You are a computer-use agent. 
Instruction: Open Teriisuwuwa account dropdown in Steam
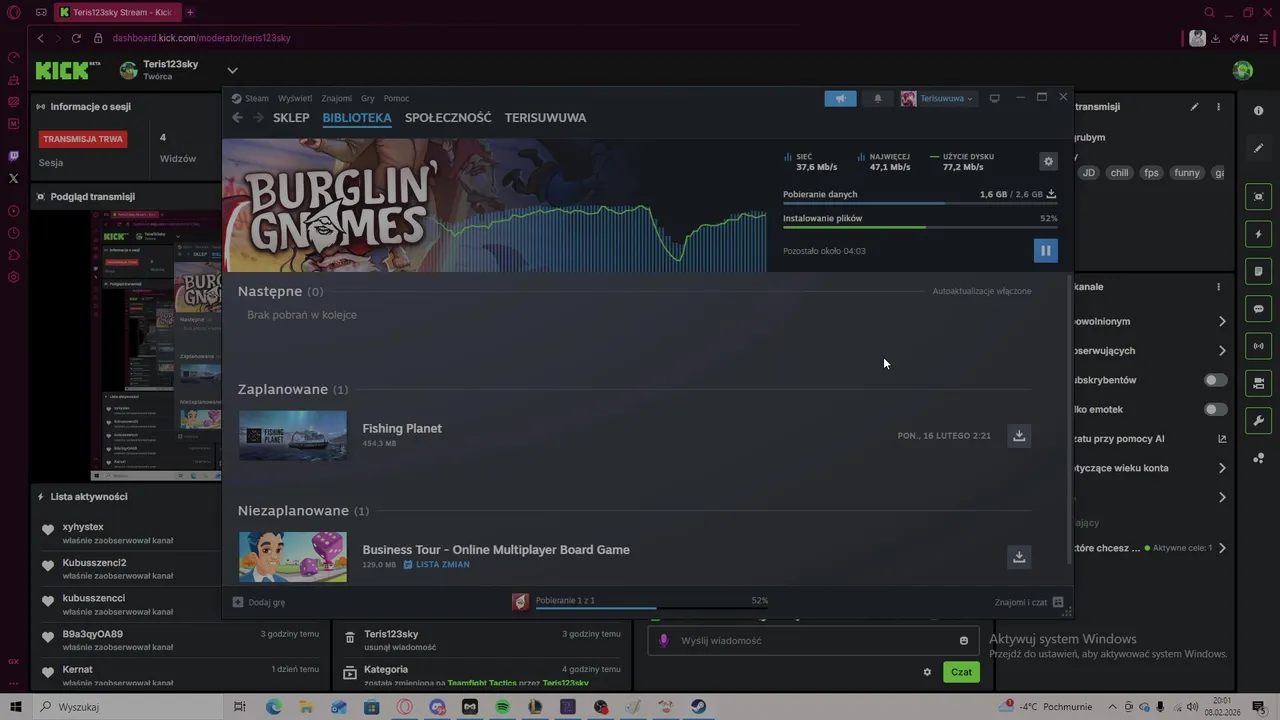937,98
